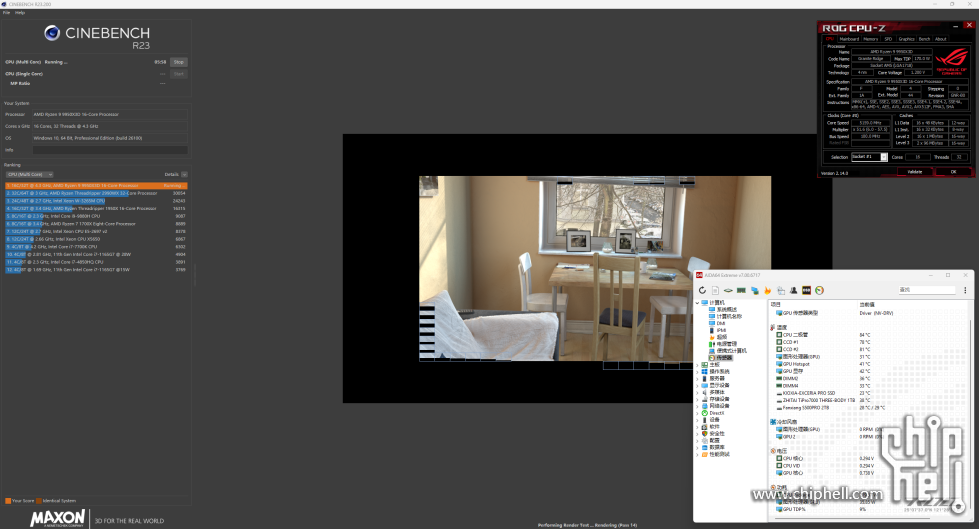This screenshot has width=979, height=529.
Task: Click the 性能测试 icon in AIDA64 tree
Action: [704, 454]
